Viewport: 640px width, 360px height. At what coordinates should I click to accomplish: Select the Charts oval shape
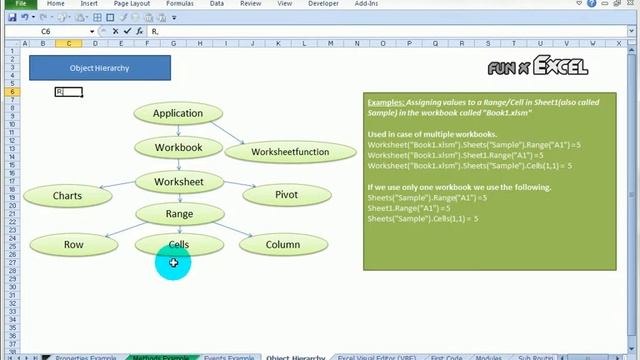67,196
